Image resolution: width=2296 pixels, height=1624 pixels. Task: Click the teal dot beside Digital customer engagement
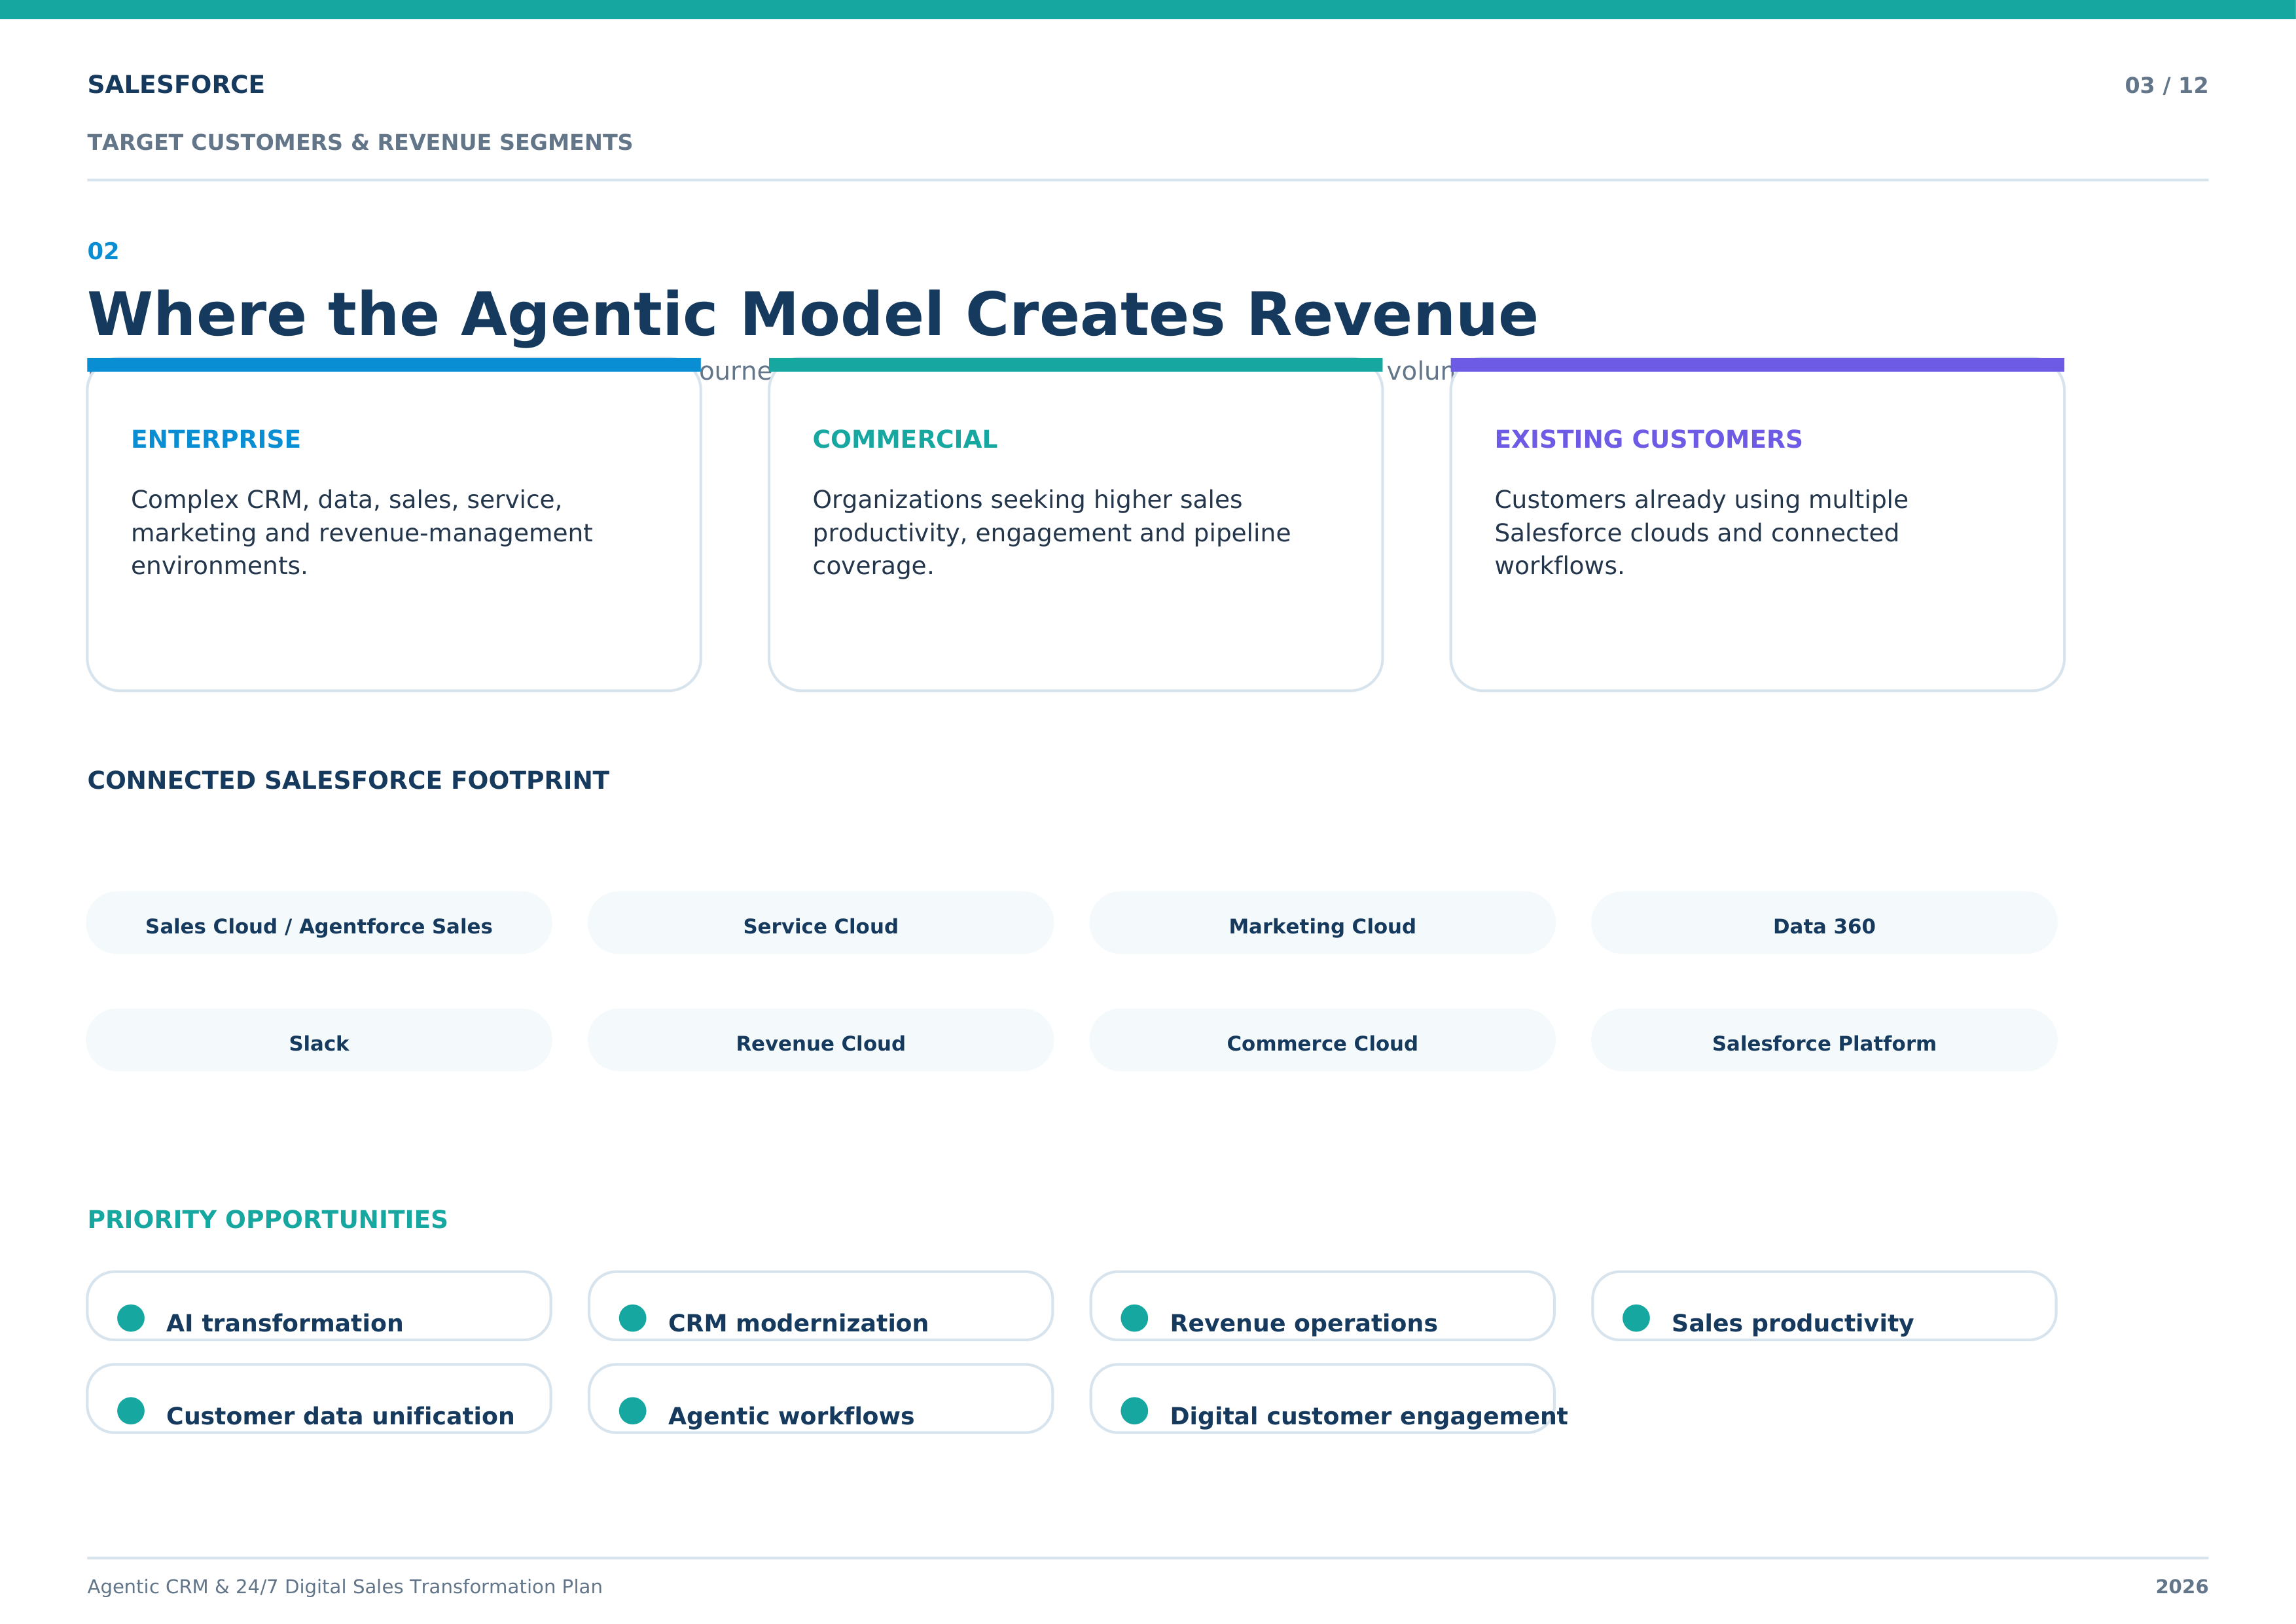point(1135,1411)
